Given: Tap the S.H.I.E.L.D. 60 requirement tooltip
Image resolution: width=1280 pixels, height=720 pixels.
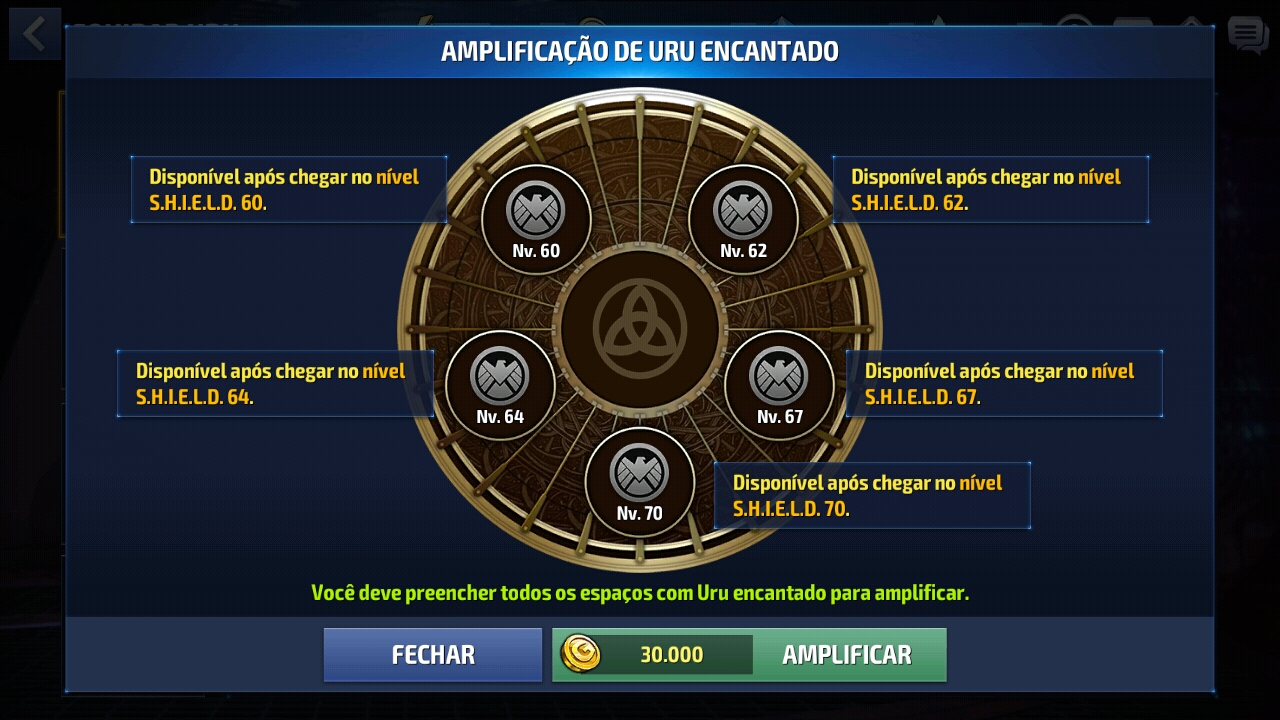Looking at the screenshot, I should tap(289, 190).
